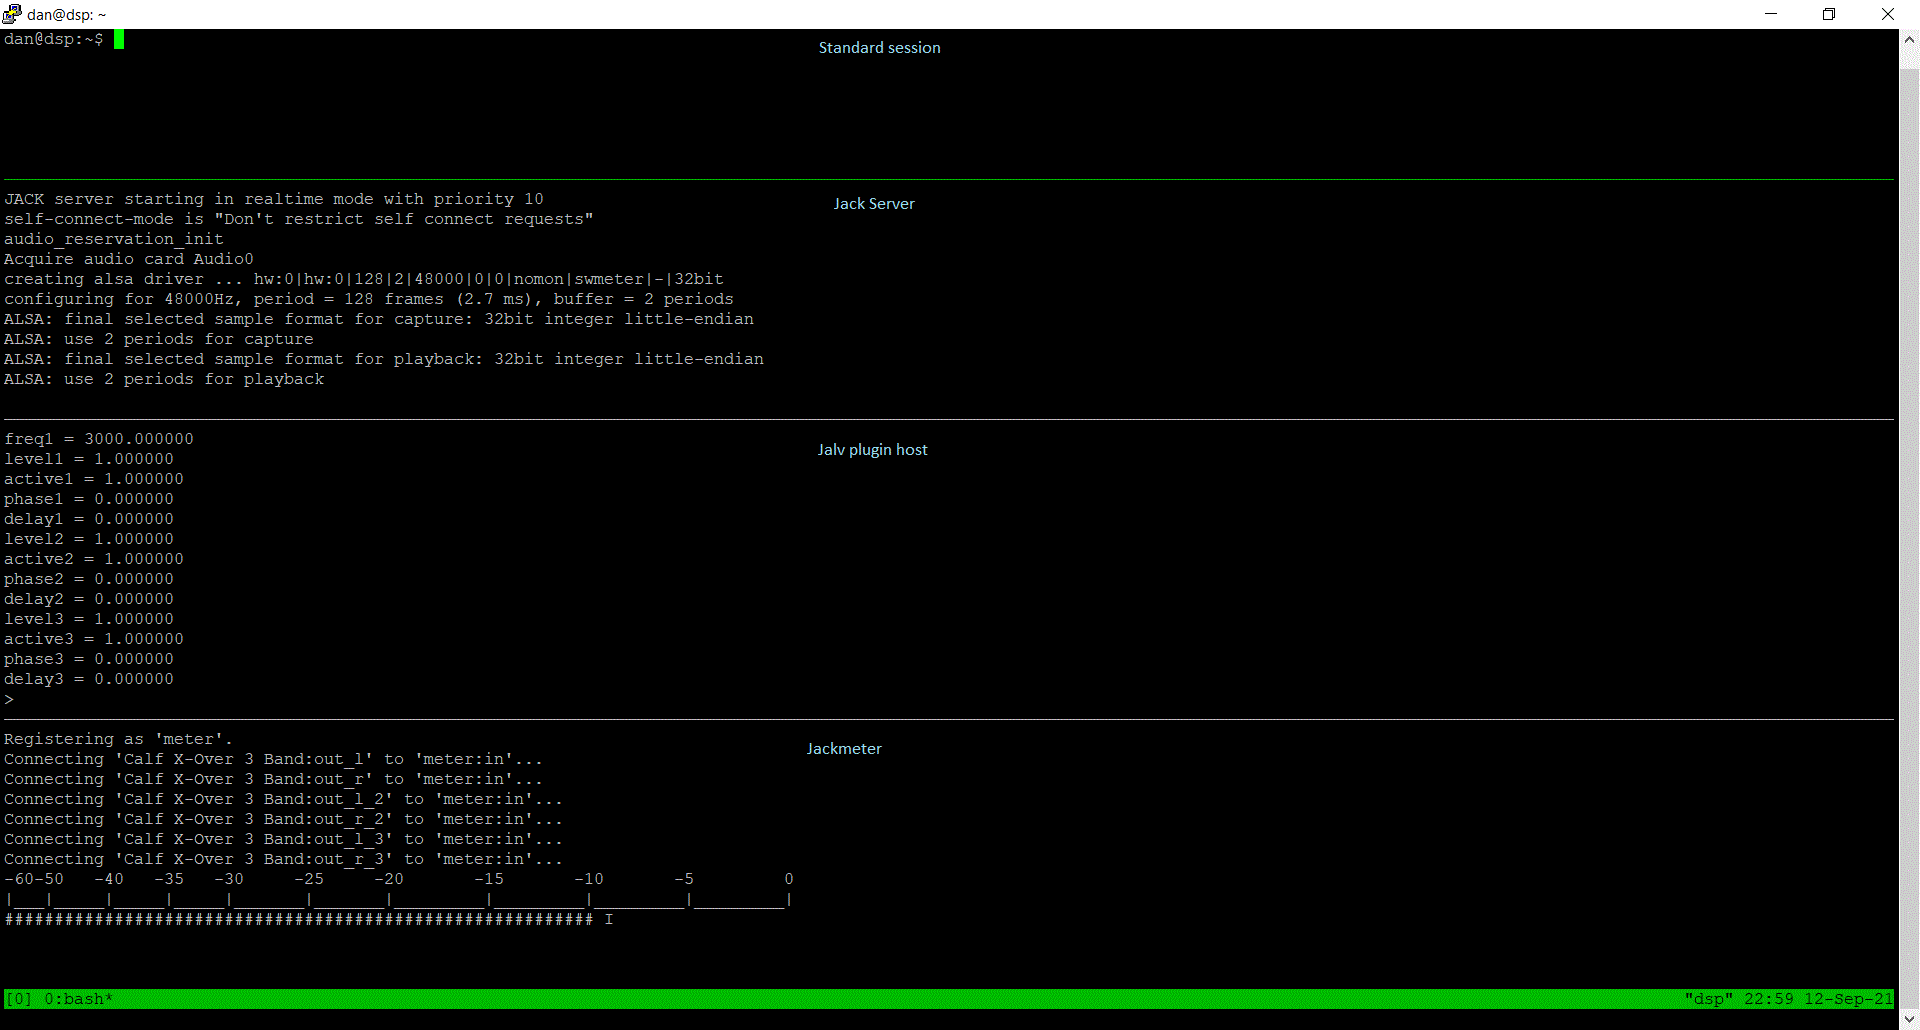This screenshot has height=1030, width=1920.
Task: Click the 'level1 = 1.000000' line
Action: point(89,459)
